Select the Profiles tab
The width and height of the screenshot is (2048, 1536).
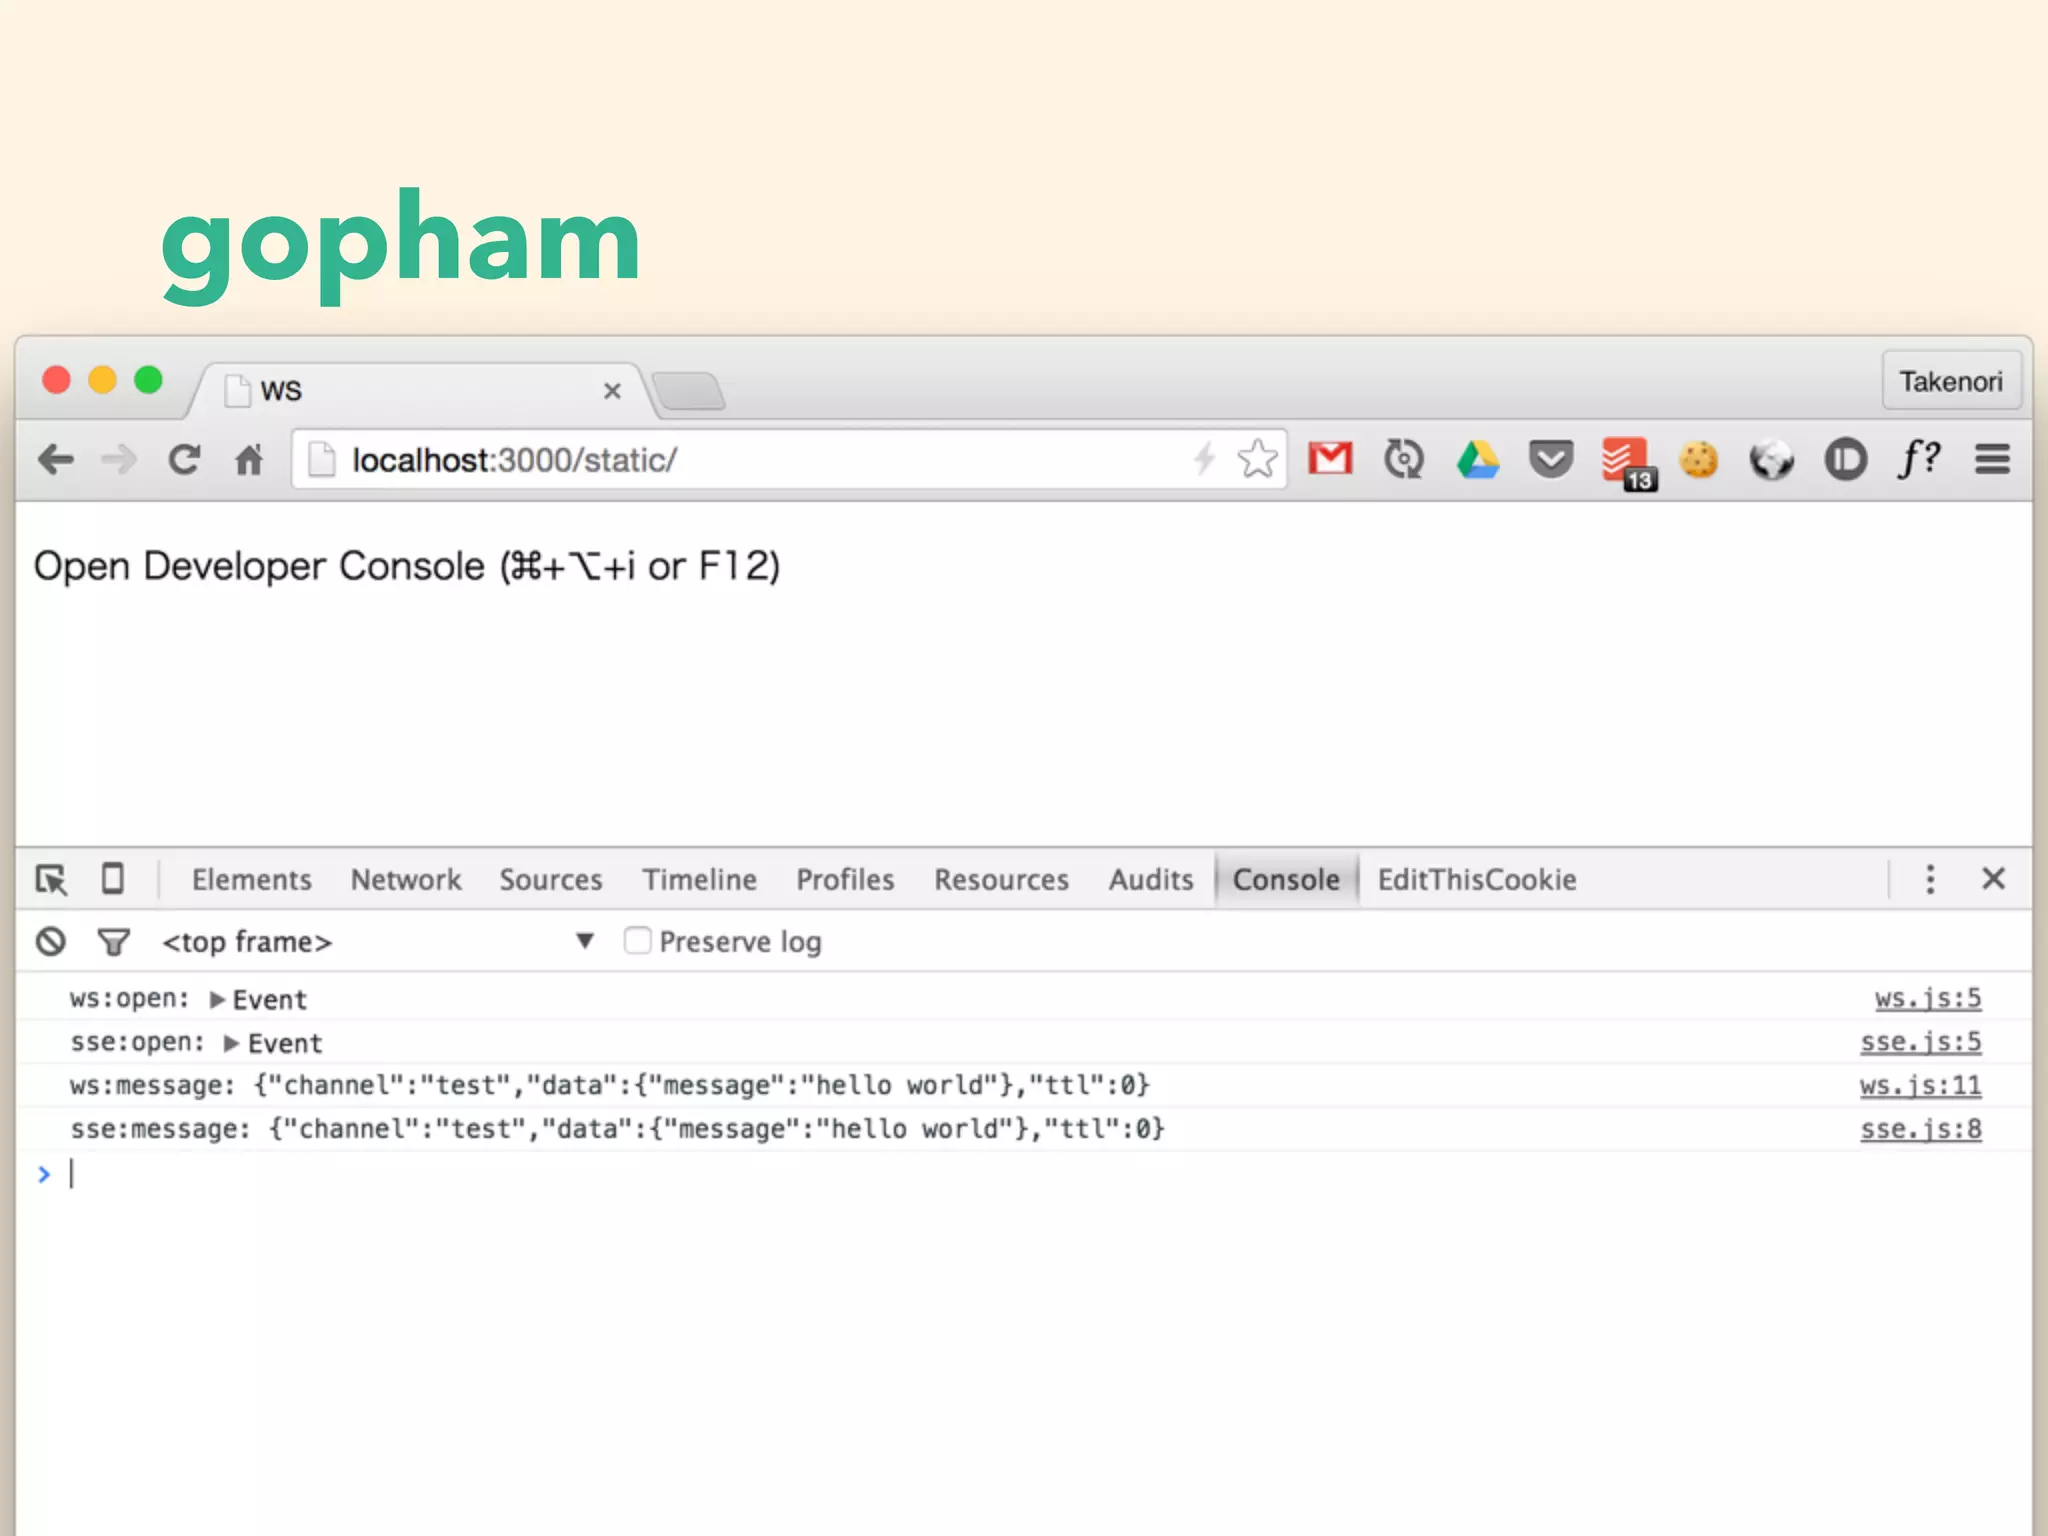(845, 880)
